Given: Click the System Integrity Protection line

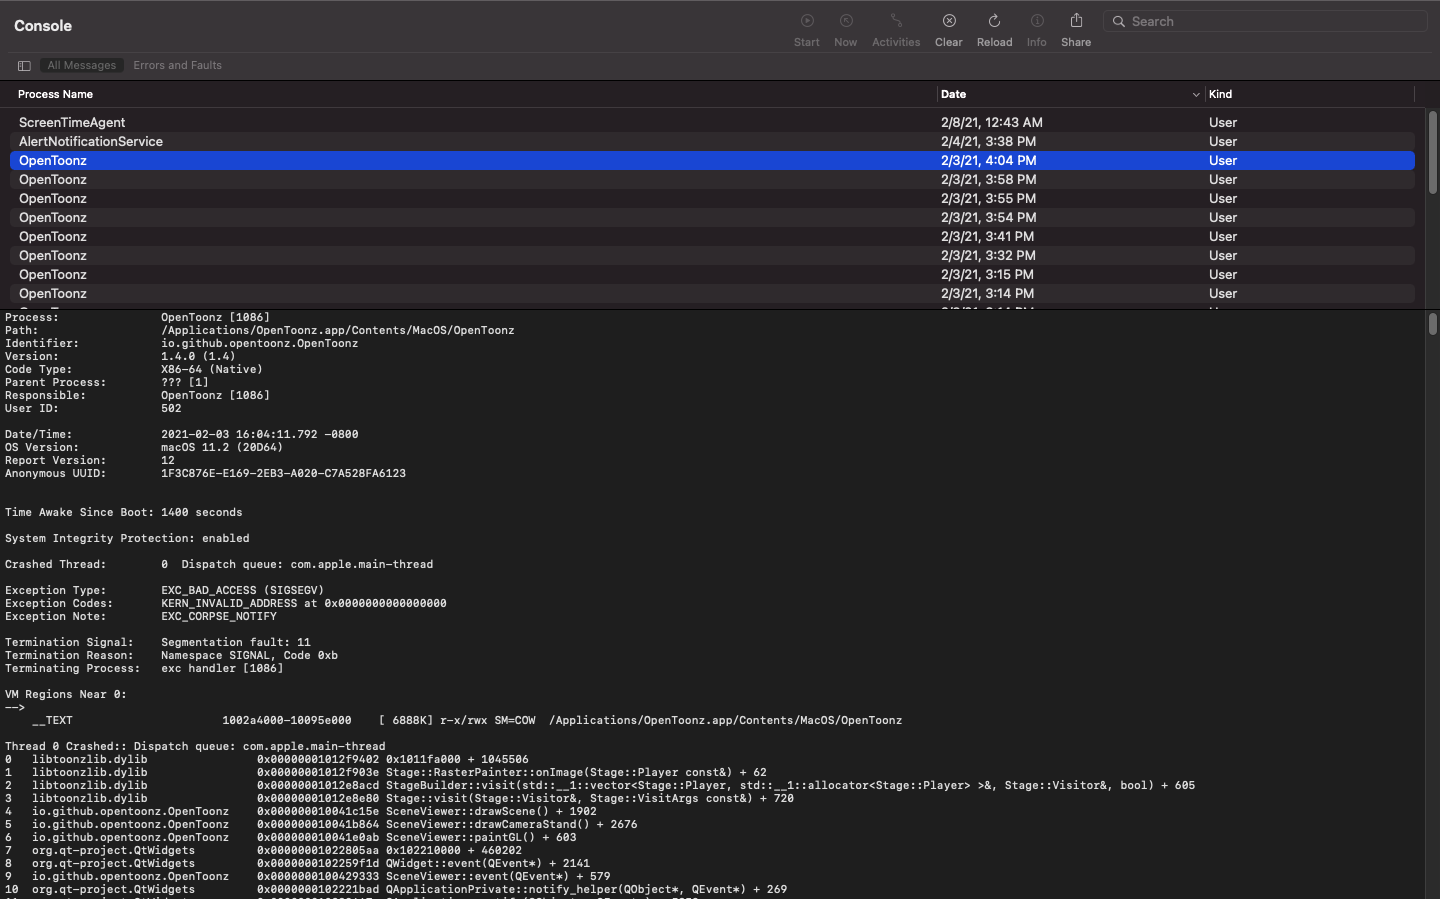Looking at the screenshot, I should point(127,539).
